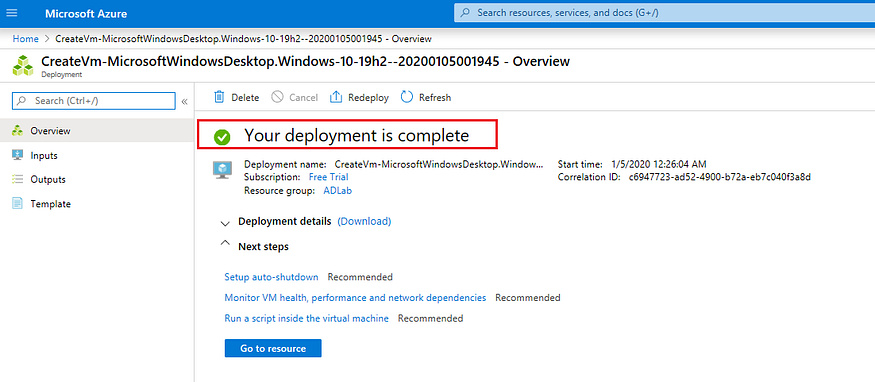Focus the Search (Ctrl+/) sidebar field
The image size is (875, 382).
[x=94, y=101]
